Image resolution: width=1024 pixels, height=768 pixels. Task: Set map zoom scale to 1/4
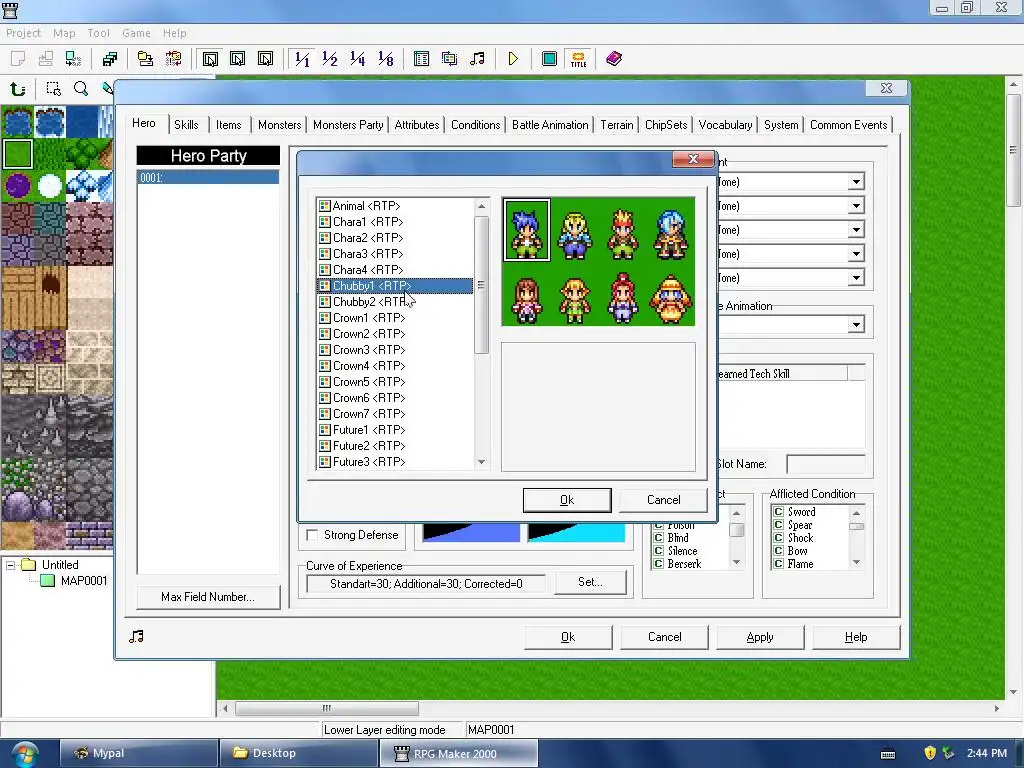coord(357,59)
